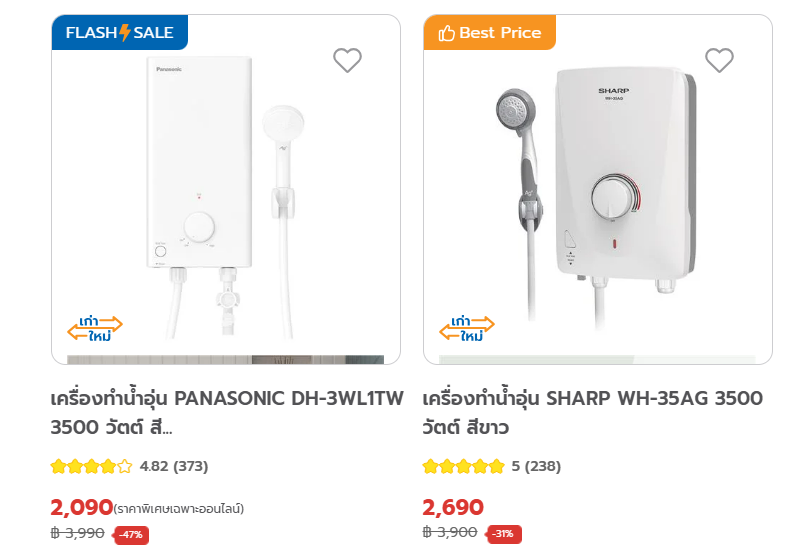
Task: Click the Best Price thumbs-up badge
Action: (x=489, y=33)
